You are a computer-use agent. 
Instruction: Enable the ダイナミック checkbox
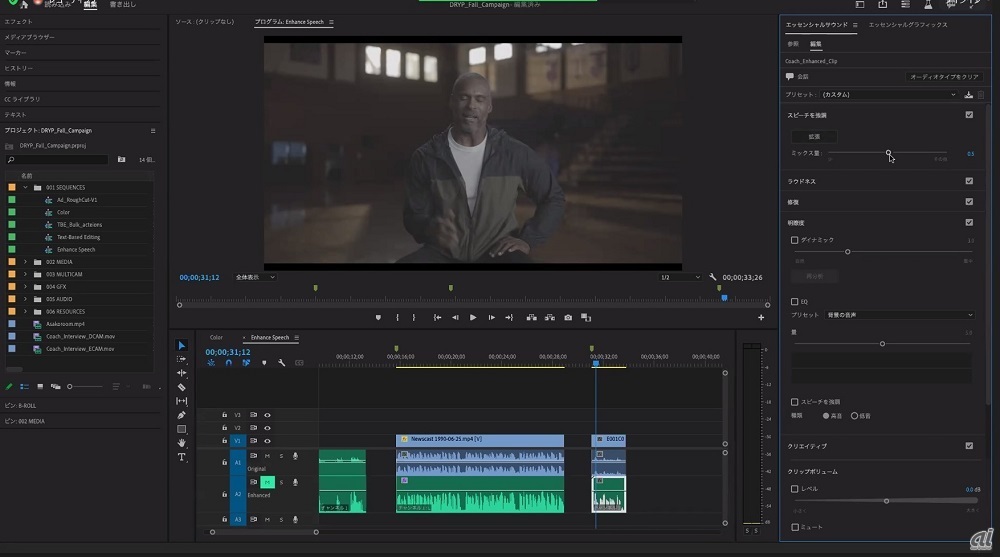tap(795, 240)
